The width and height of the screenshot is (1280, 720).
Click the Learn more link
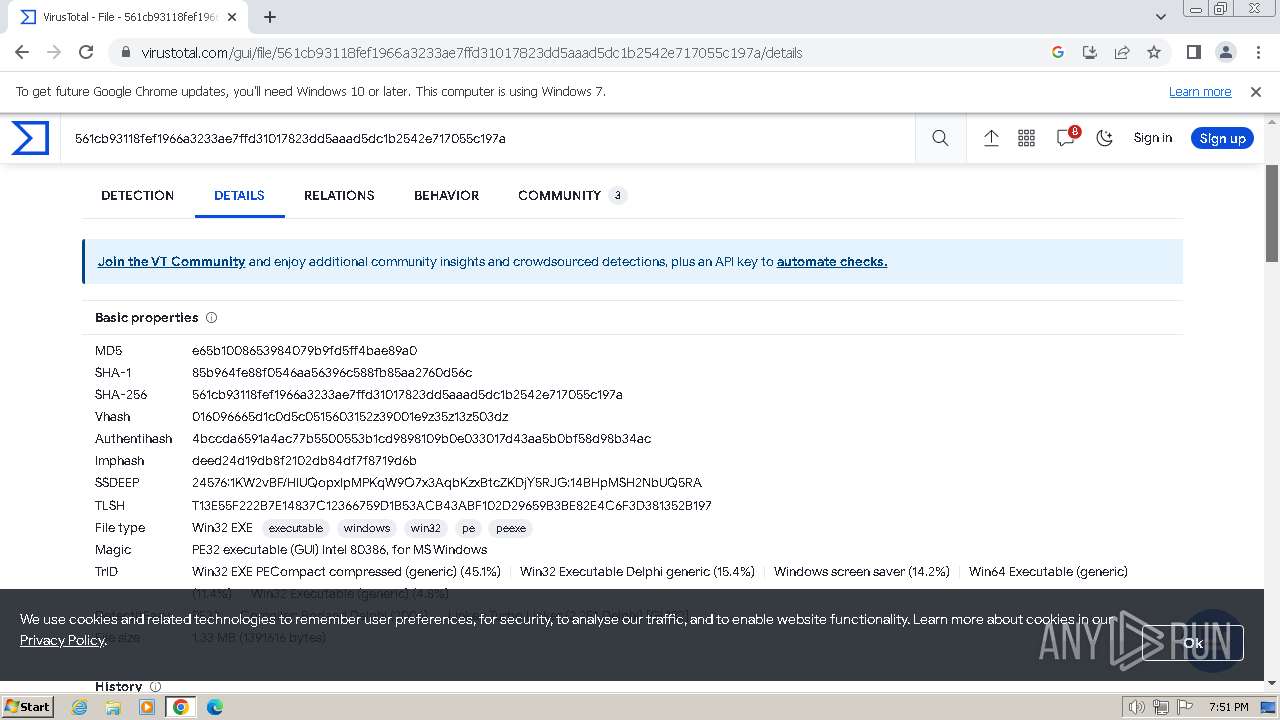pos(1200,92)
